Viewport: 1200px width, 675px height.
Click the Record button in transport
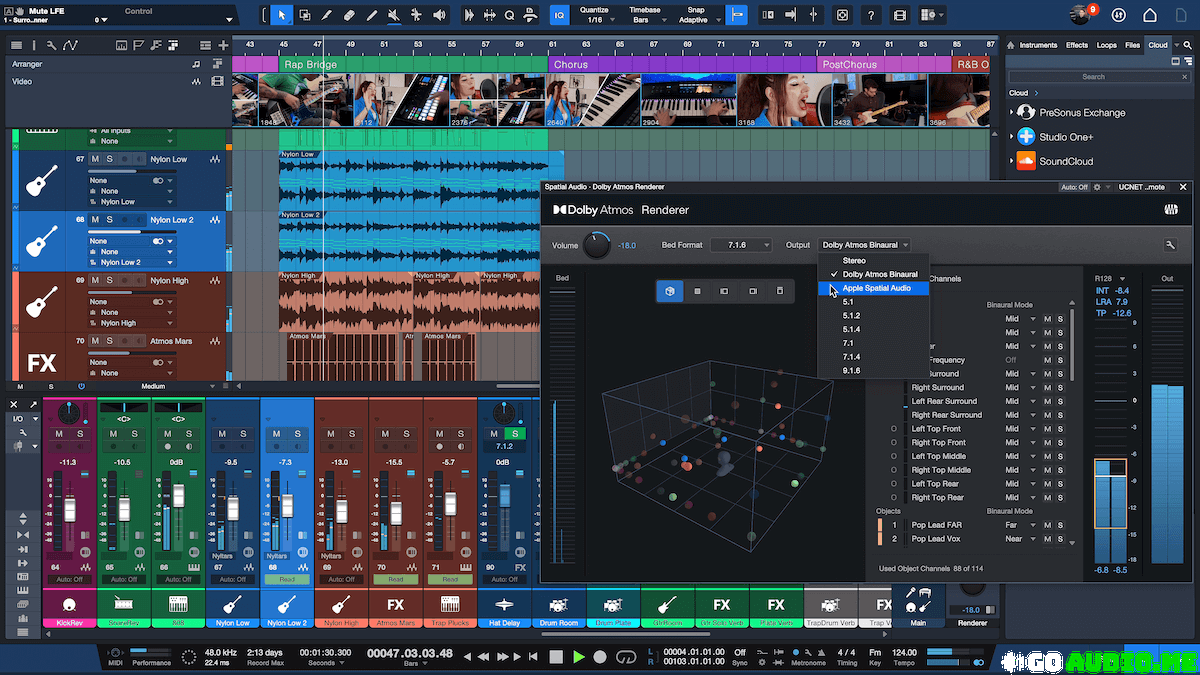600,657
